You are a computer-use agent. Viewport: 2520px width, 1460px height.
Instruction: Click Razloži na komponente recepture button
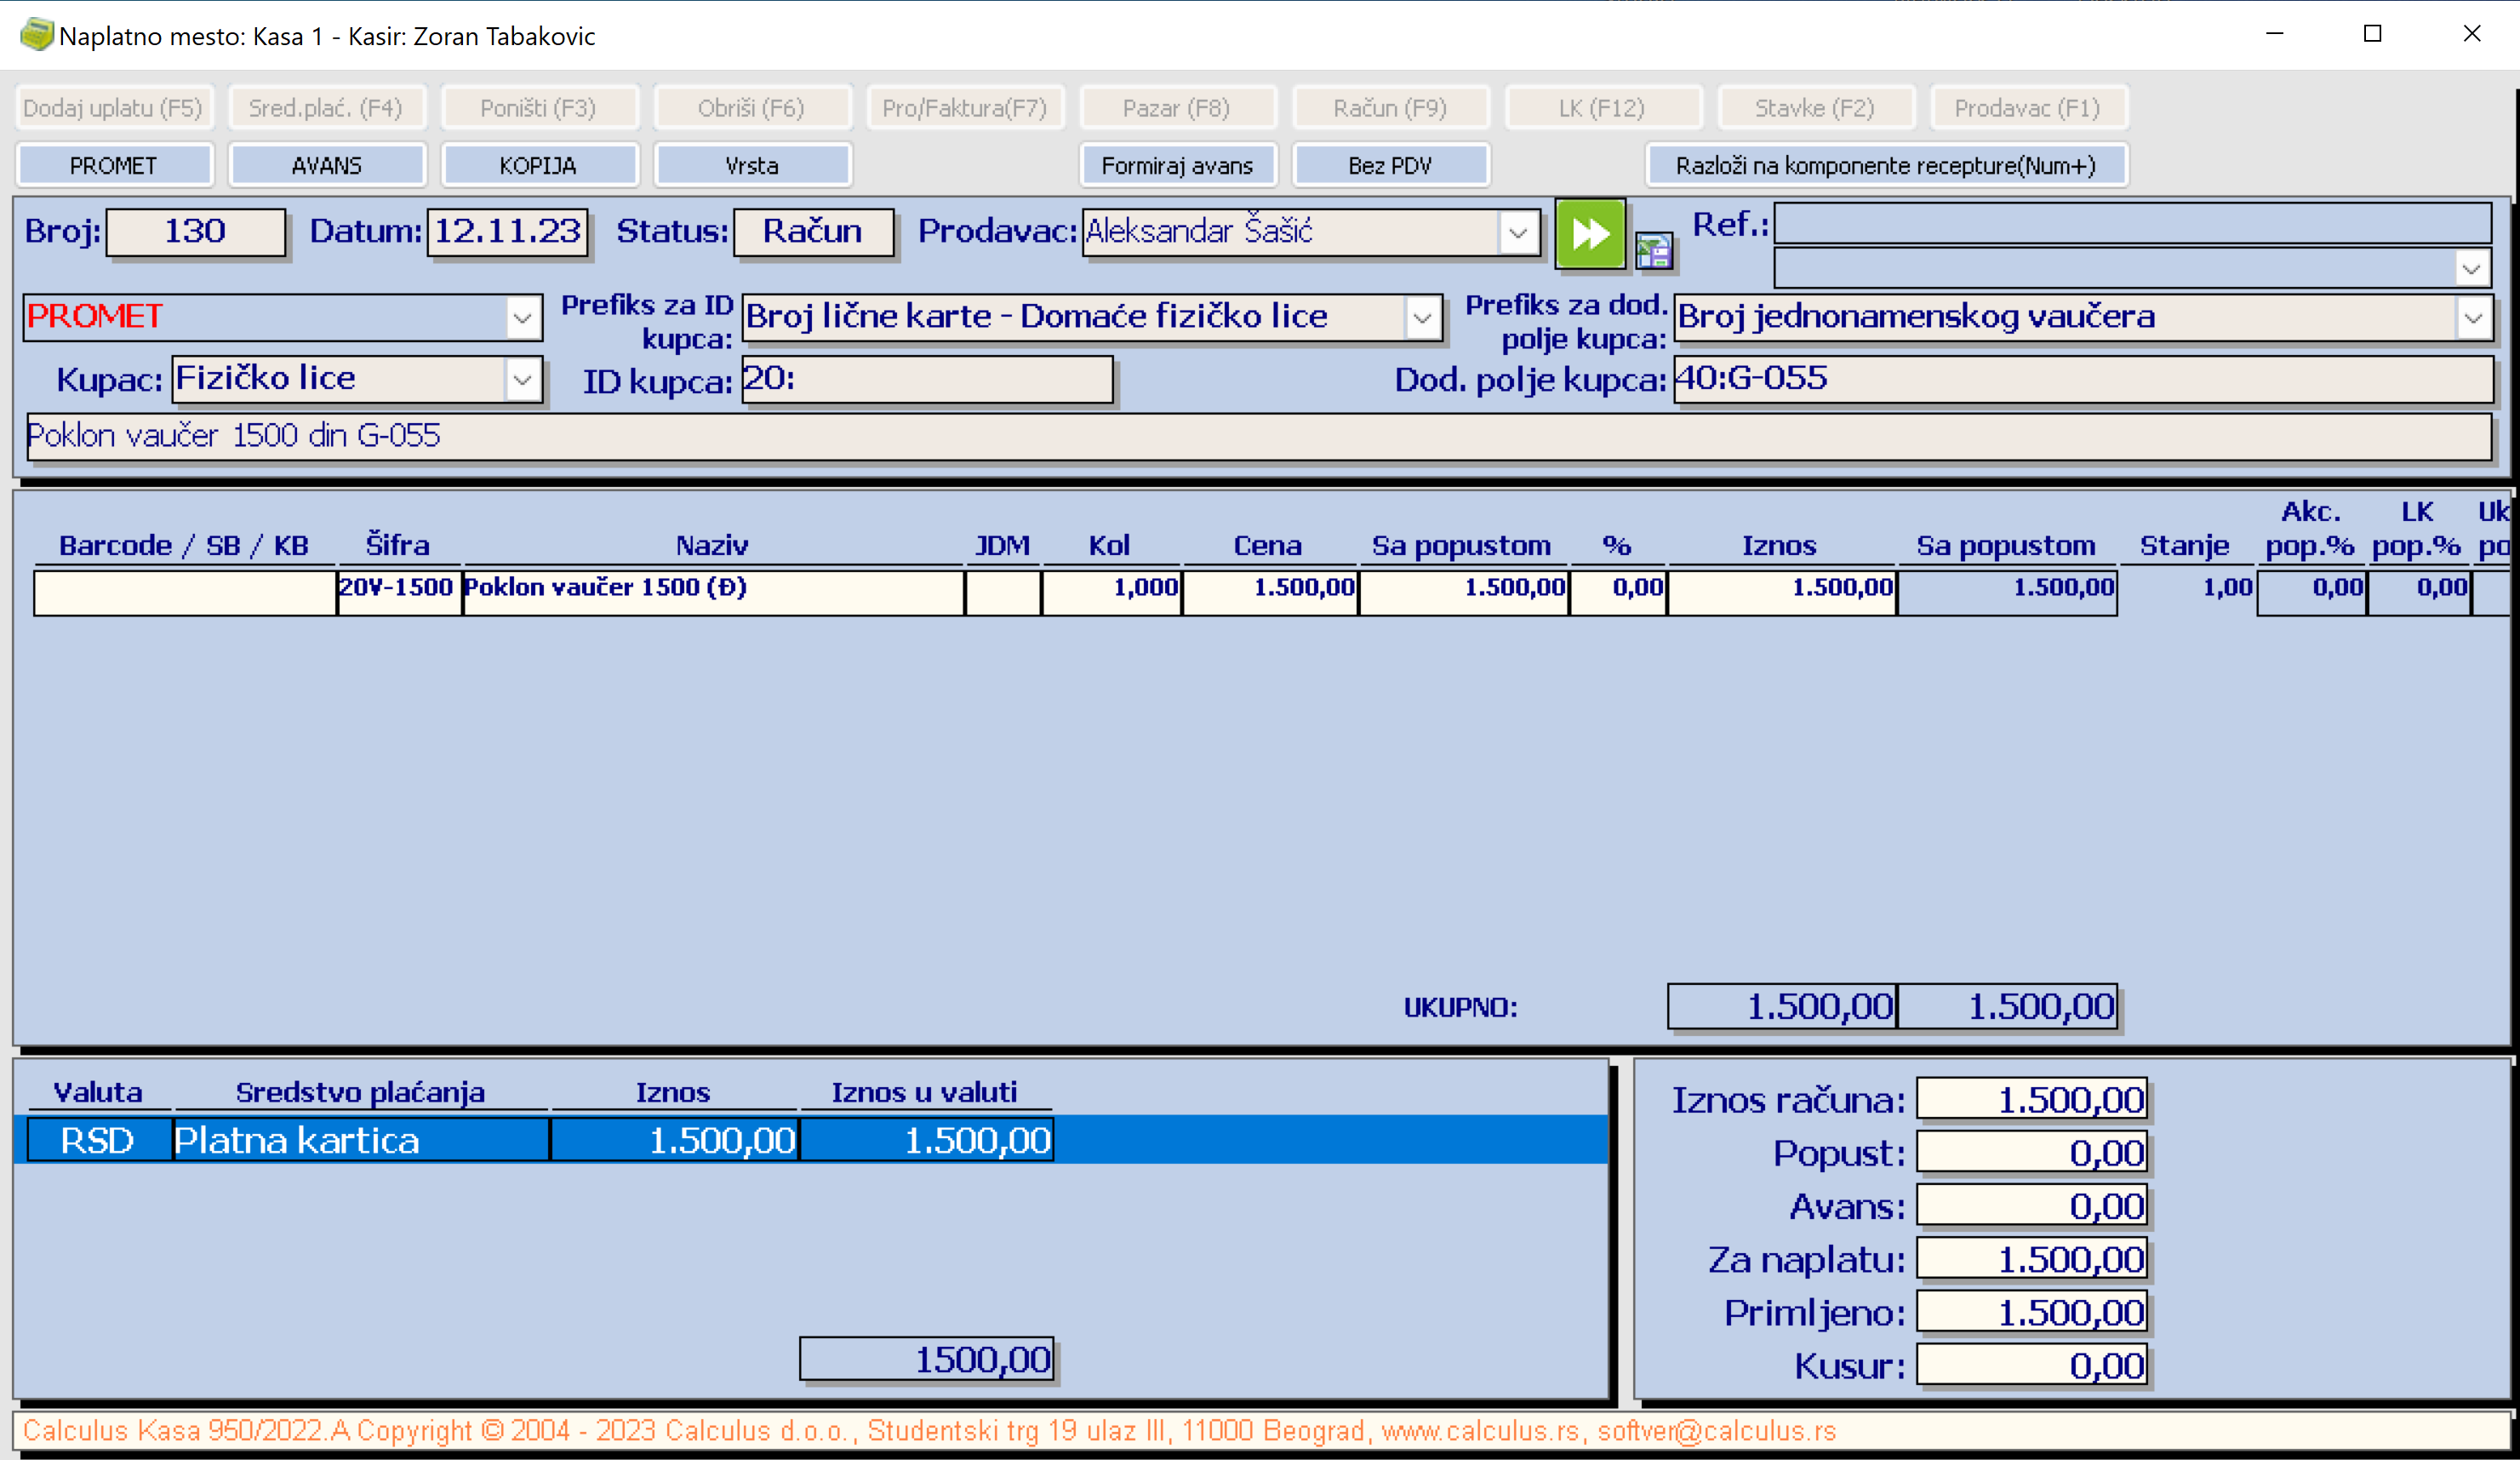pos(1886,165)
